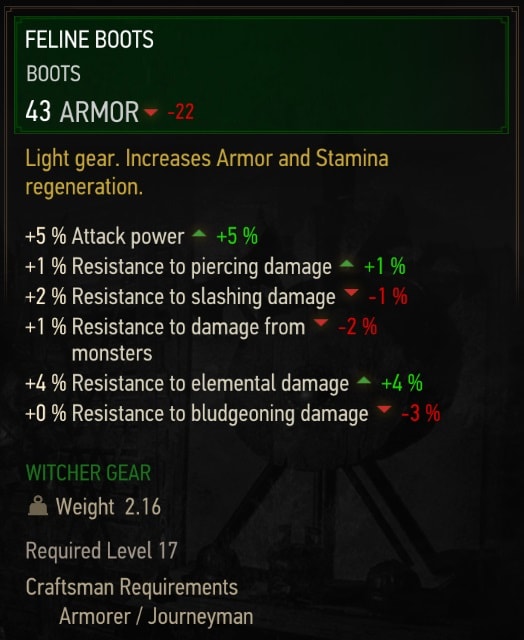Image resolution: width=524 pixels, height=640 pixels.
Task: Click Craftsman Requirements heading
Action: [132, 587]
